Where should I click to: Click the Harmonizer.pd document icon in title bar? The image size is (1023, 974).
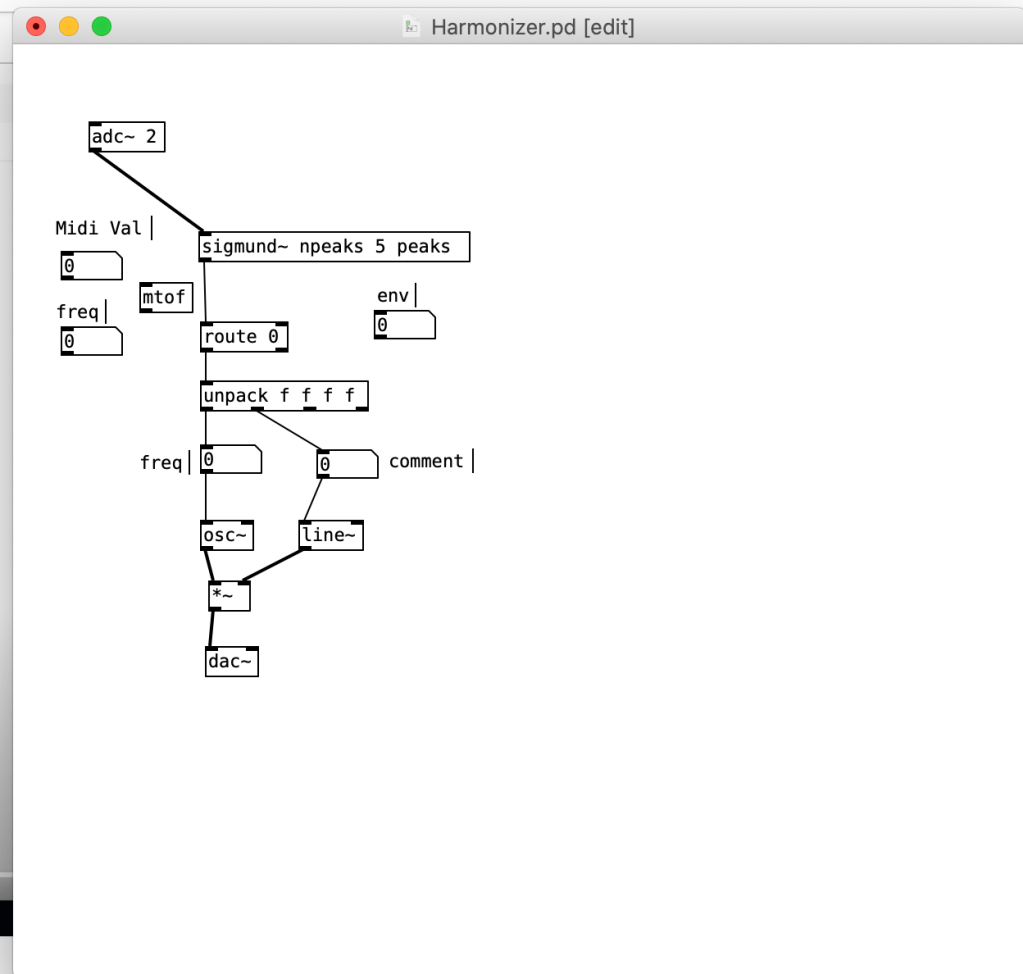411,27
